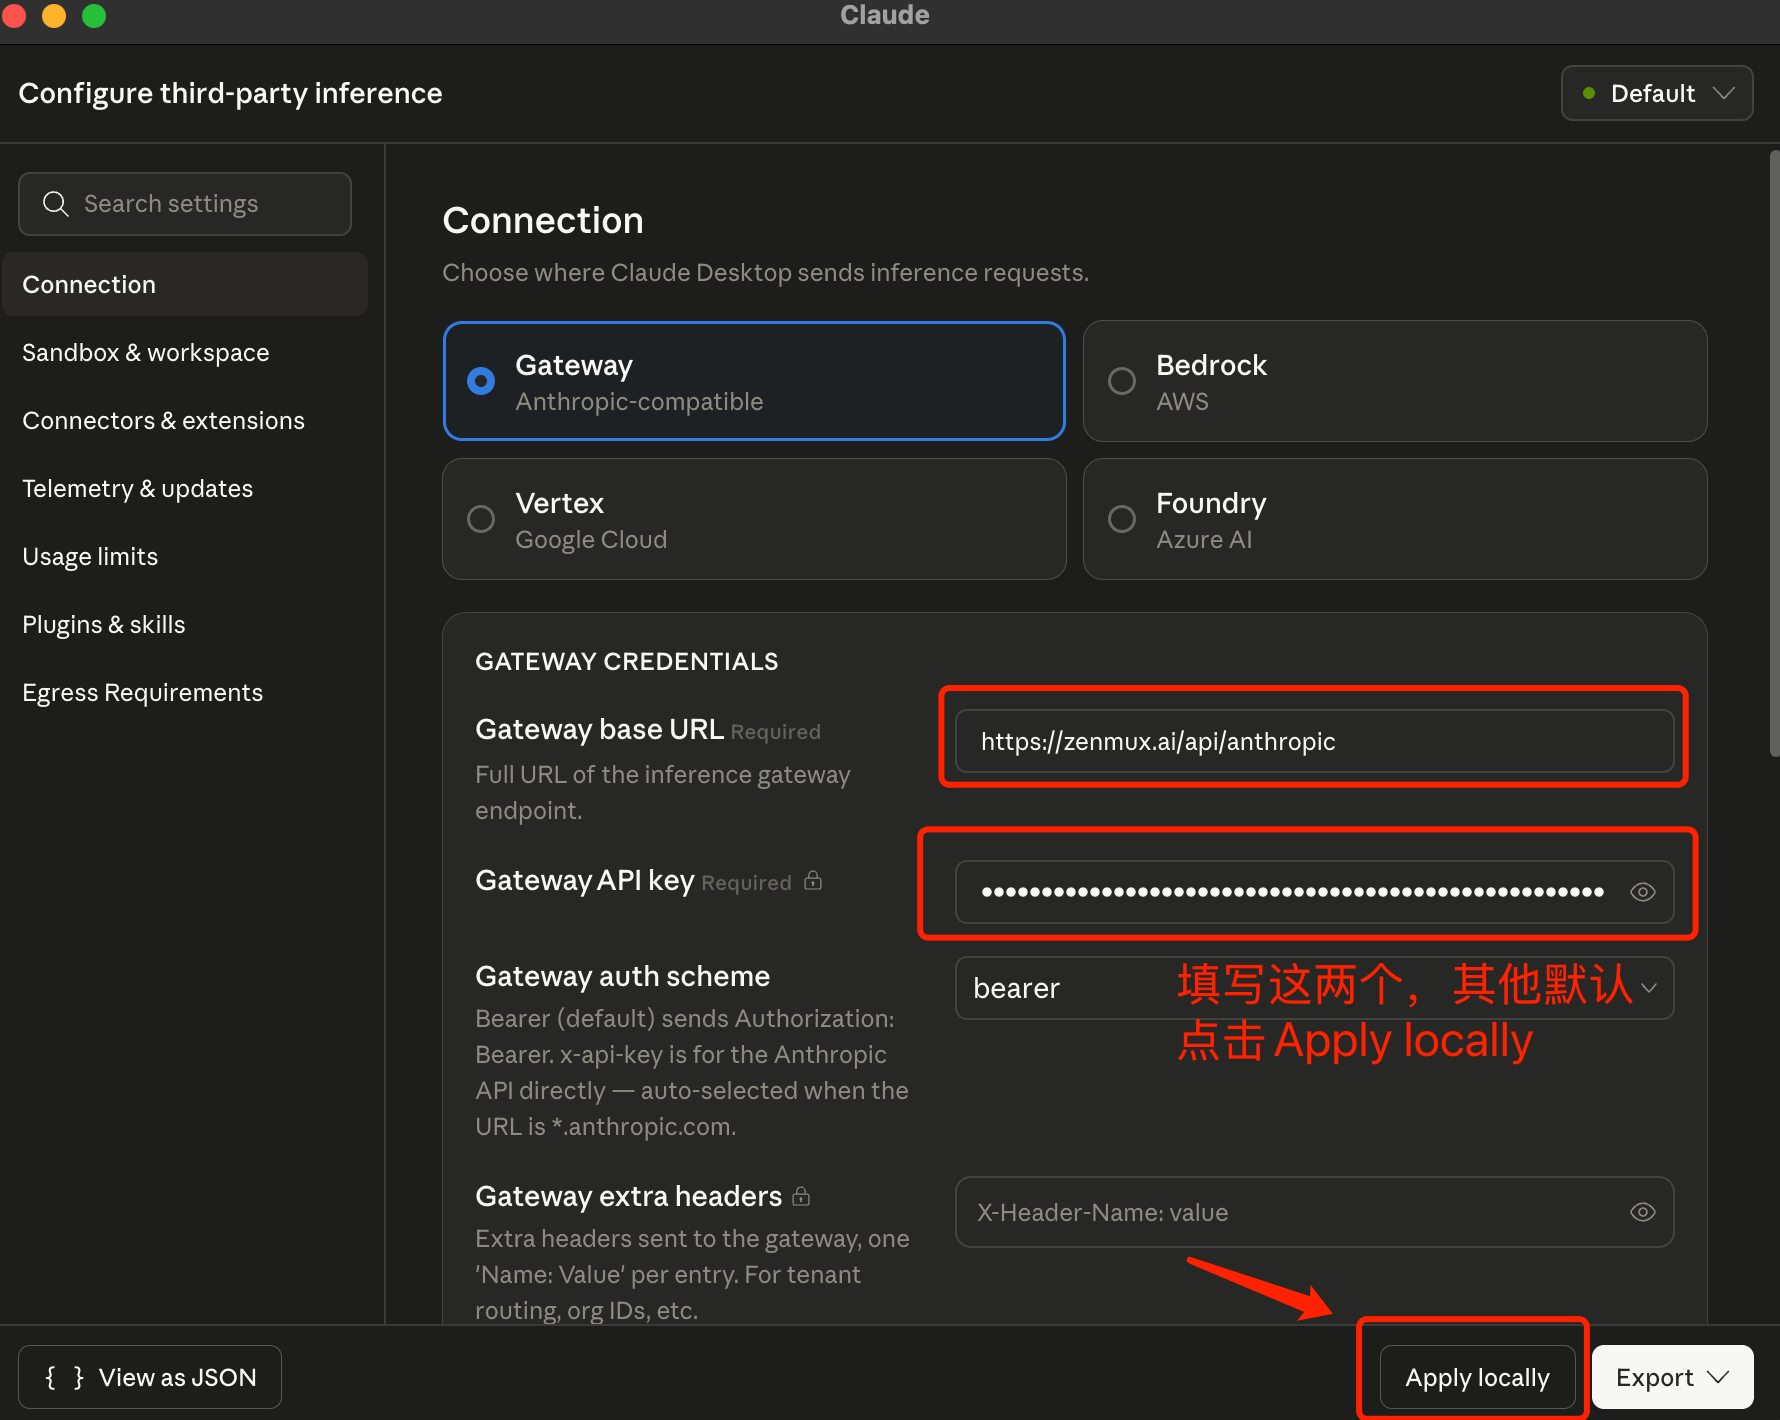Click the Connection page heading
Screen dimensions: 1780x1420
543,220
